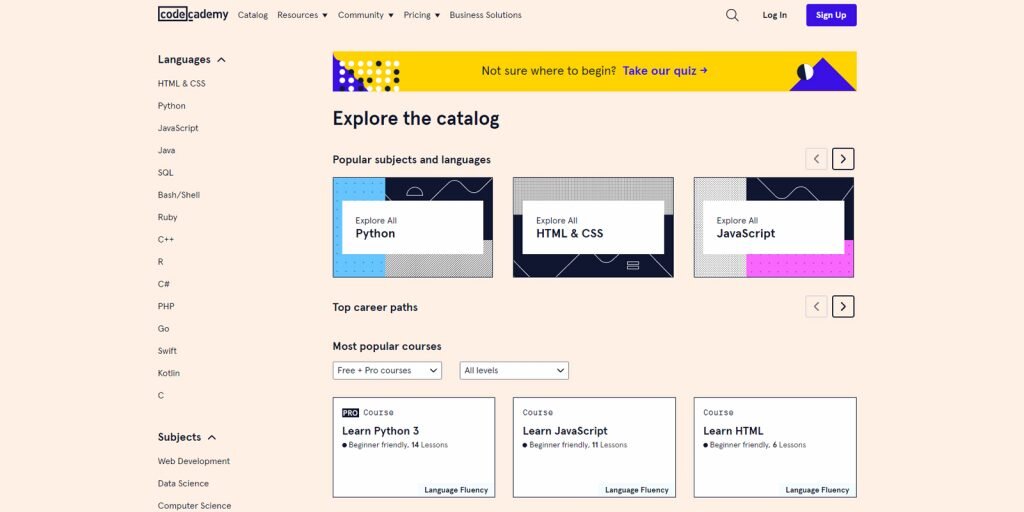
Task: Show next top career paths
Action: click(x=843, y=306)
